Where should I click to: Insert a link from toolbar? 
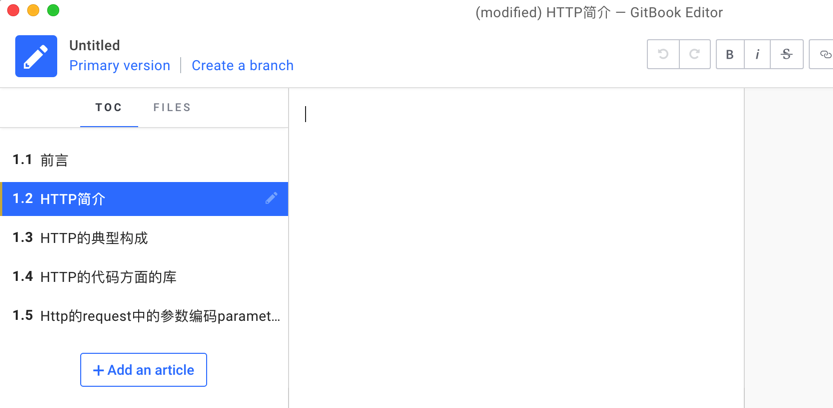click(823, 54)
